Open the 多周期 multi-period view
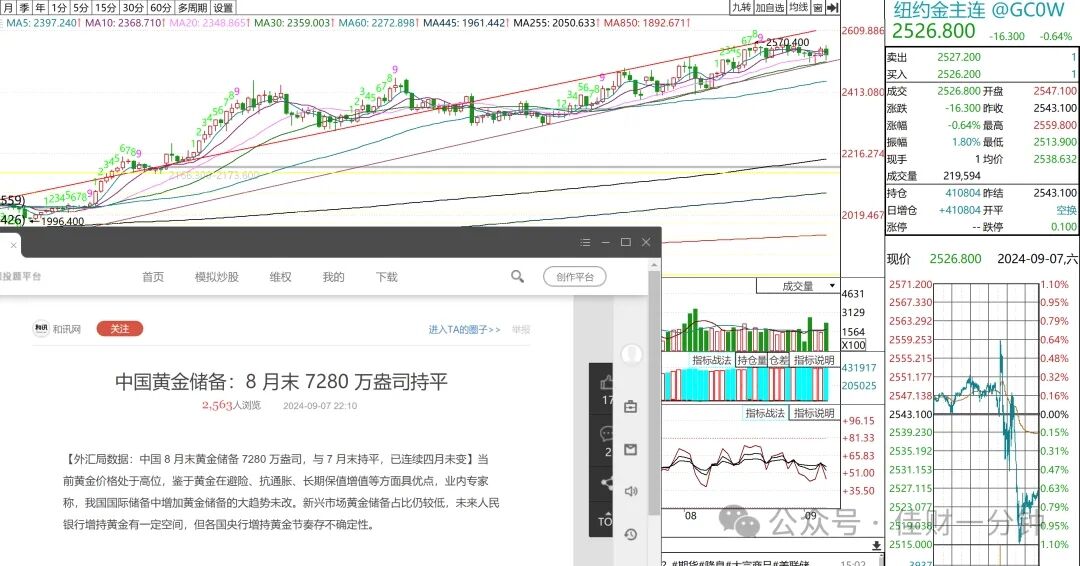1080x566 pixels. point(192,8)
